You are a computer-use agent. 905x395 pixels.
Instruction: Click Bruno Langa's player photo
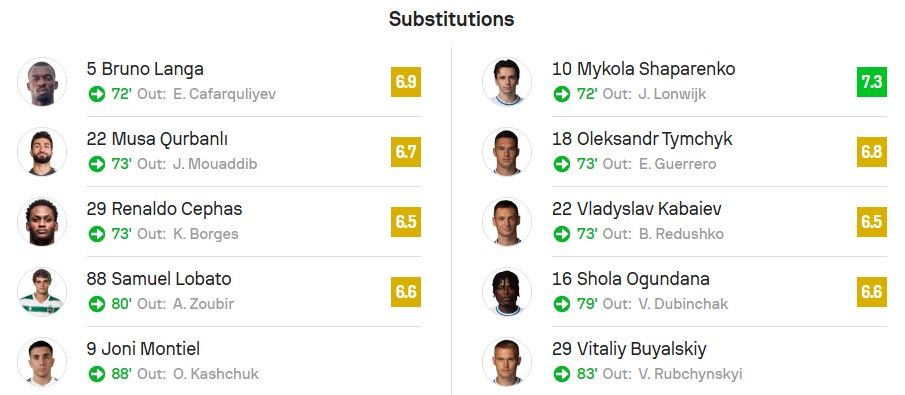point(42,81)
